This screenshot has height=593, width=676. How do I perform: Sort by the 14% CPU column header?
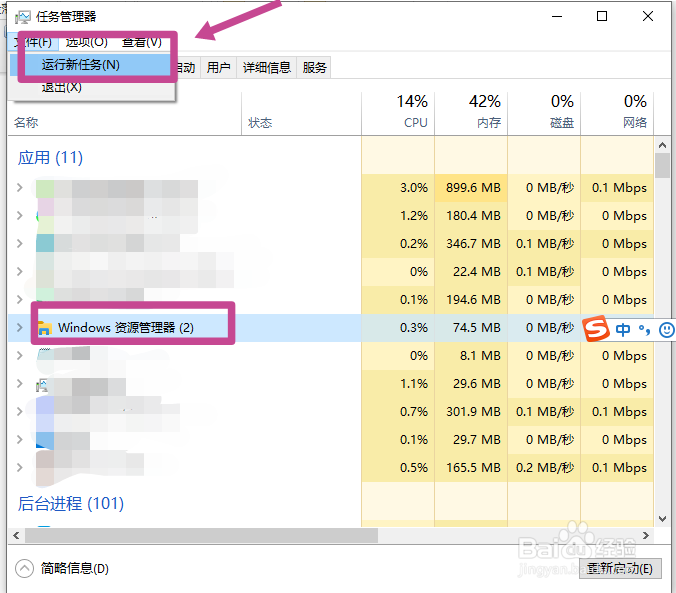click(x=398, y=113)
